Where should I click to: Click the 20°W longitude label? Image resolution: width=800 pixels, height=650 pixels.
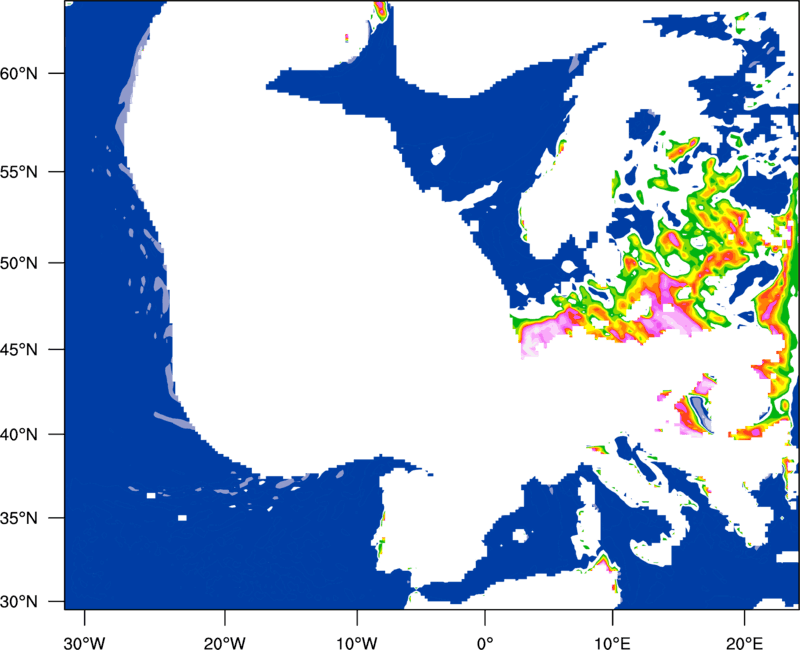[x=224, y=643]
